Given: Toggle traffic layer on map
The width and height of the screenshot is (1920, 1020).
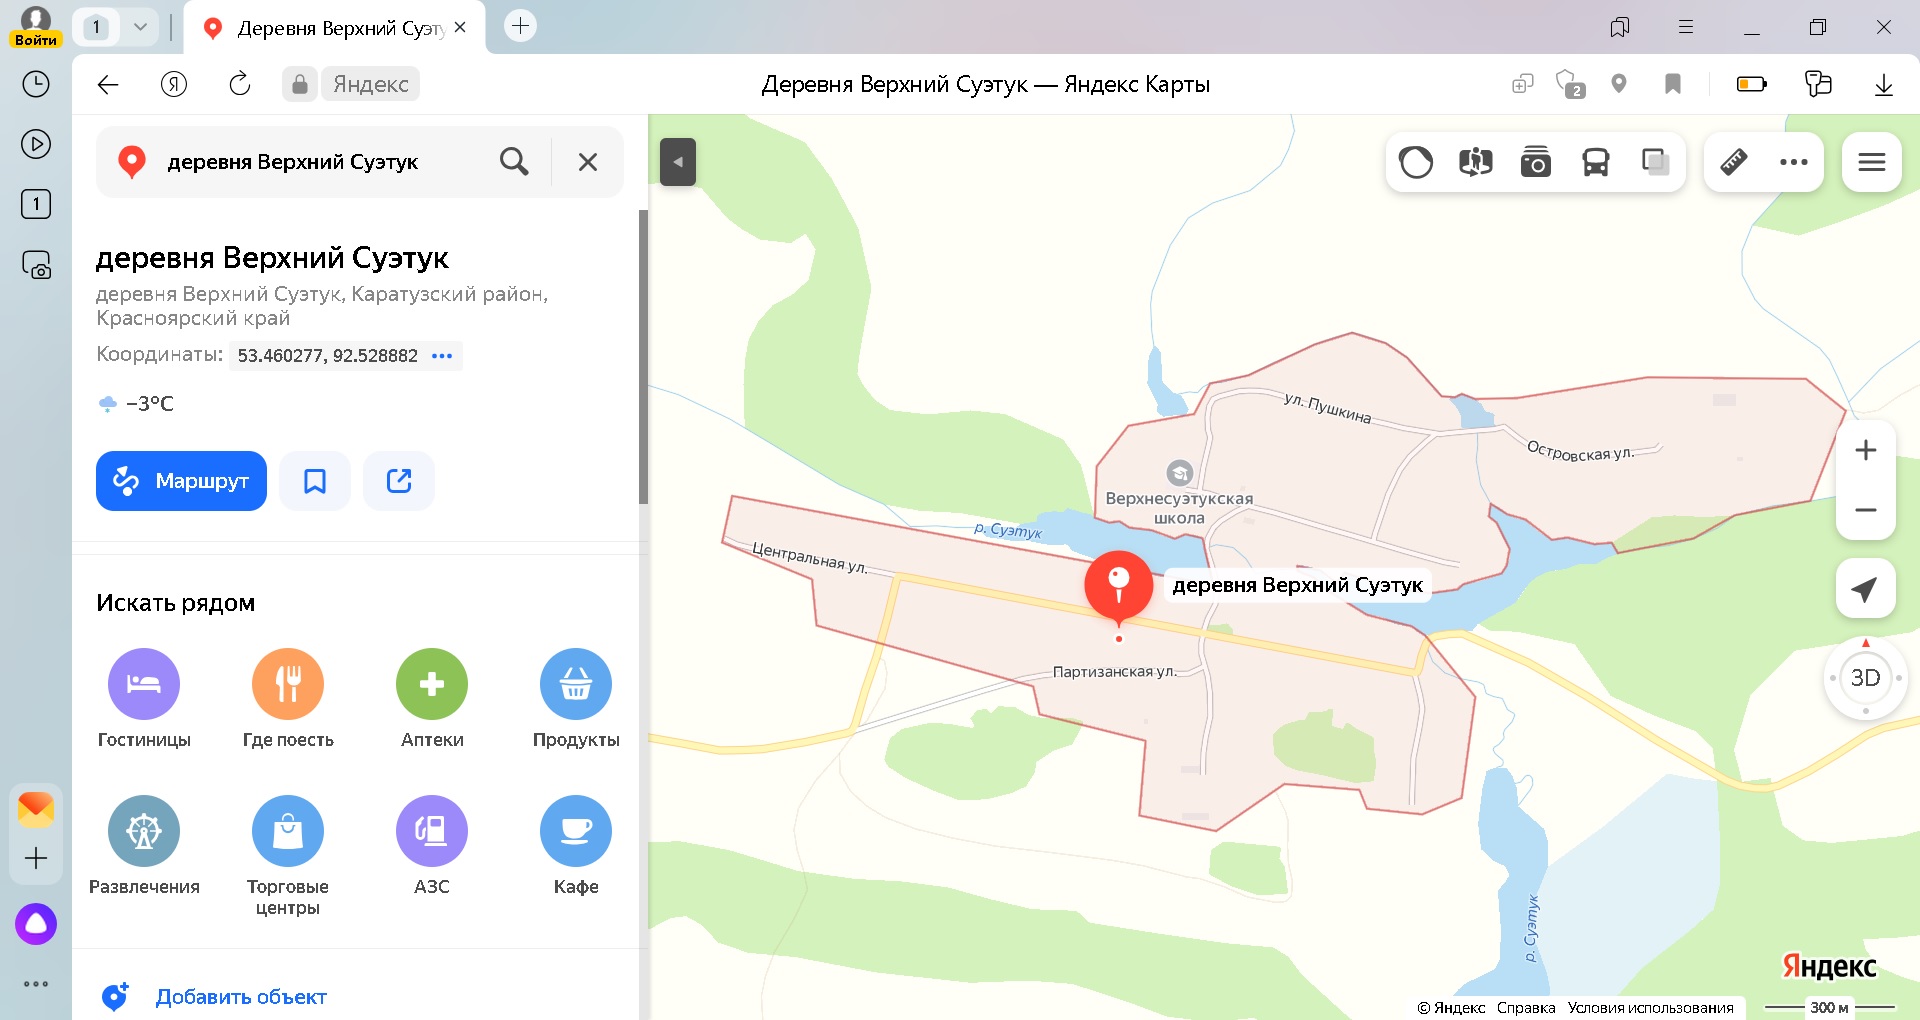Looking at the screenshot, I should [1416, 162].
